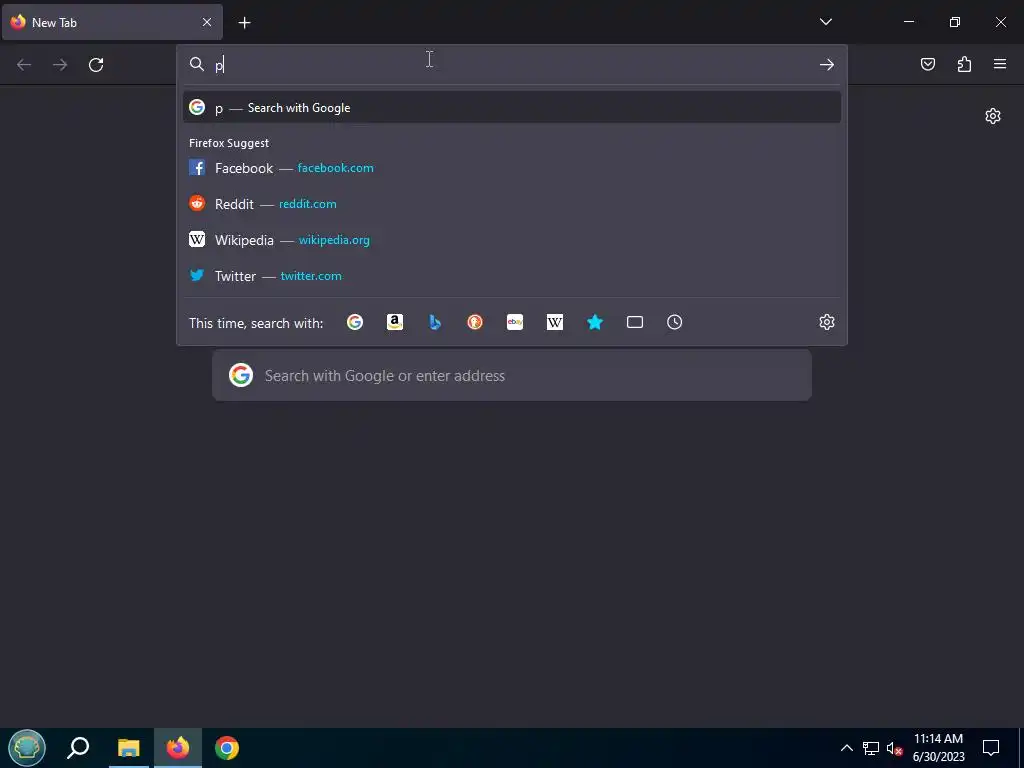Open the muted volume tray icon
Image resolution: width=1024 pixels, height=768 pixels.
pyautogui.click(x=894, y=748)
